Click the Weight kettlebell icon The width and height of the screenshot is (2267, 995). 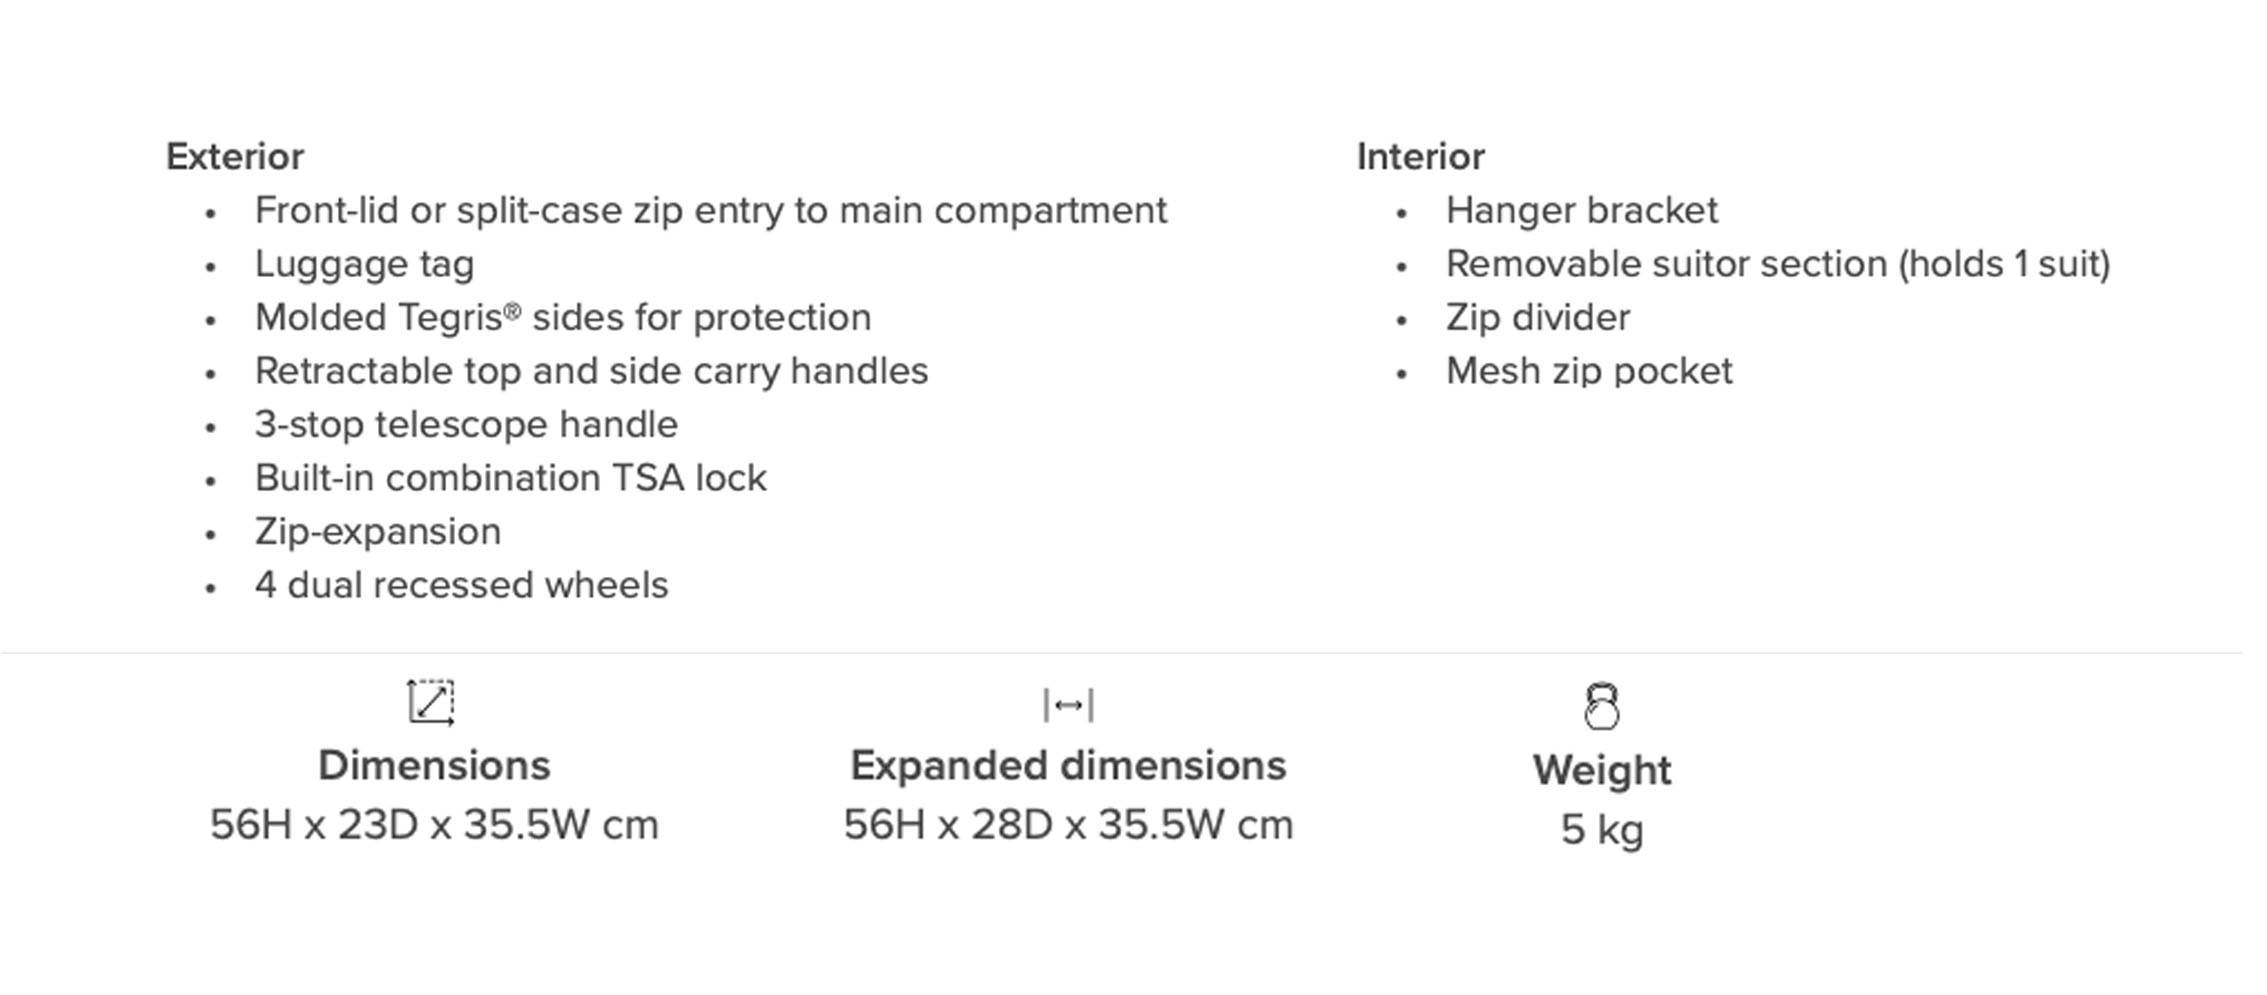coord(1602,707)
